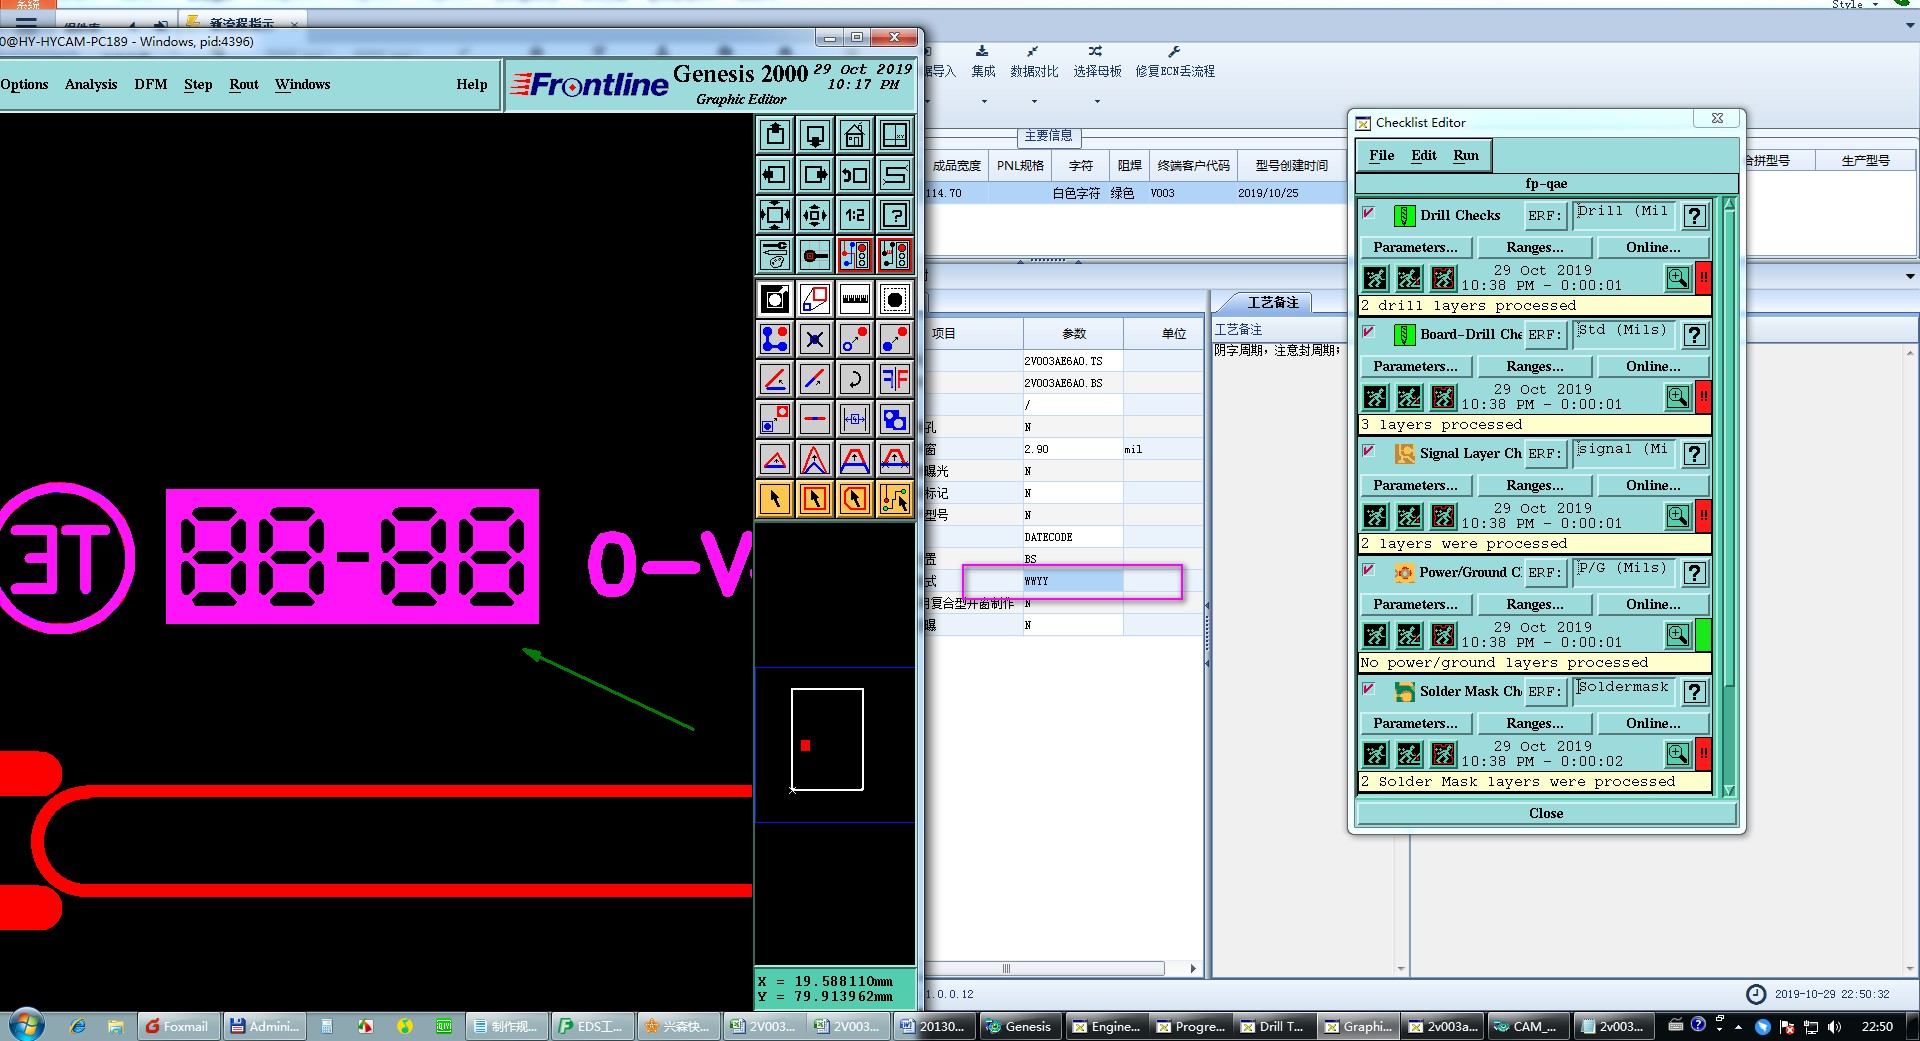Image resolution: width=1920 pixels, height=1041 pixels.
Task: Click the pan up icon in Graphic Editor
Action: [x=775, y=135]
